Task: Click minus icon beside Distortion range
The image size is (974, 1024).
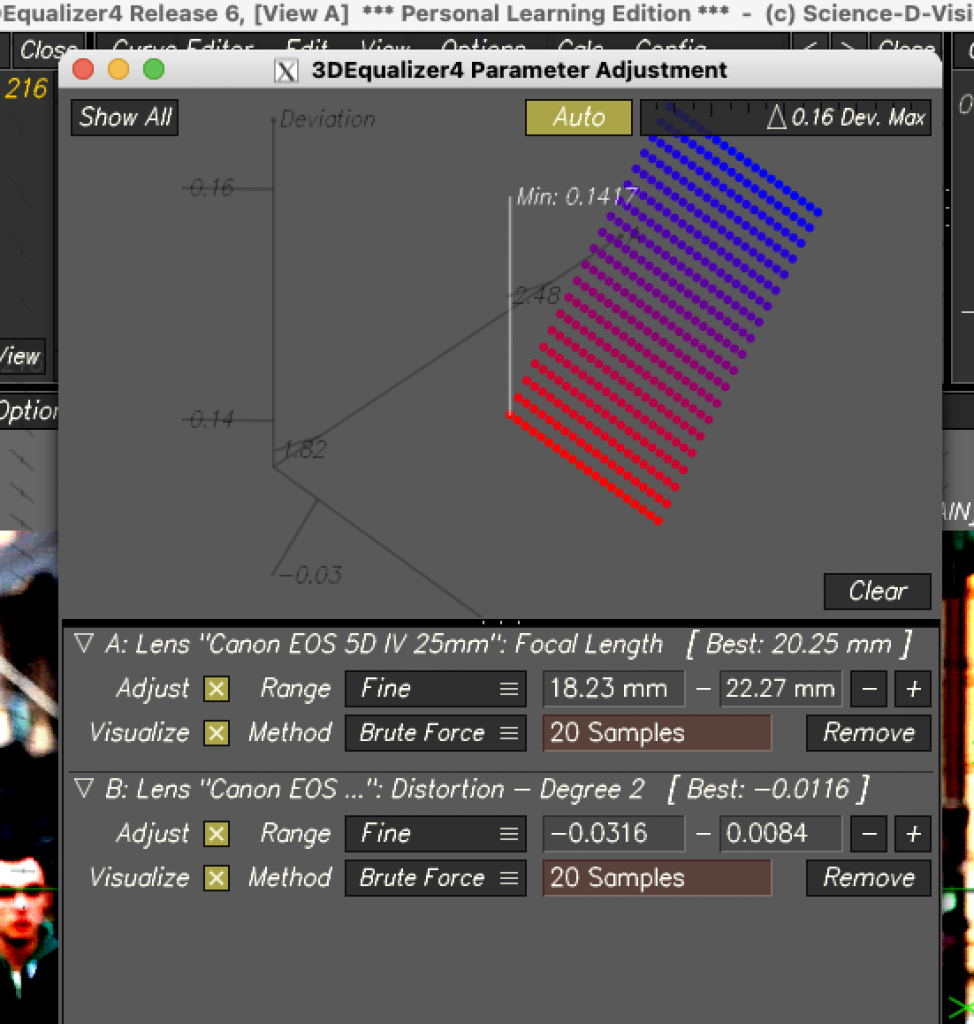Action: tap(869, 834)
